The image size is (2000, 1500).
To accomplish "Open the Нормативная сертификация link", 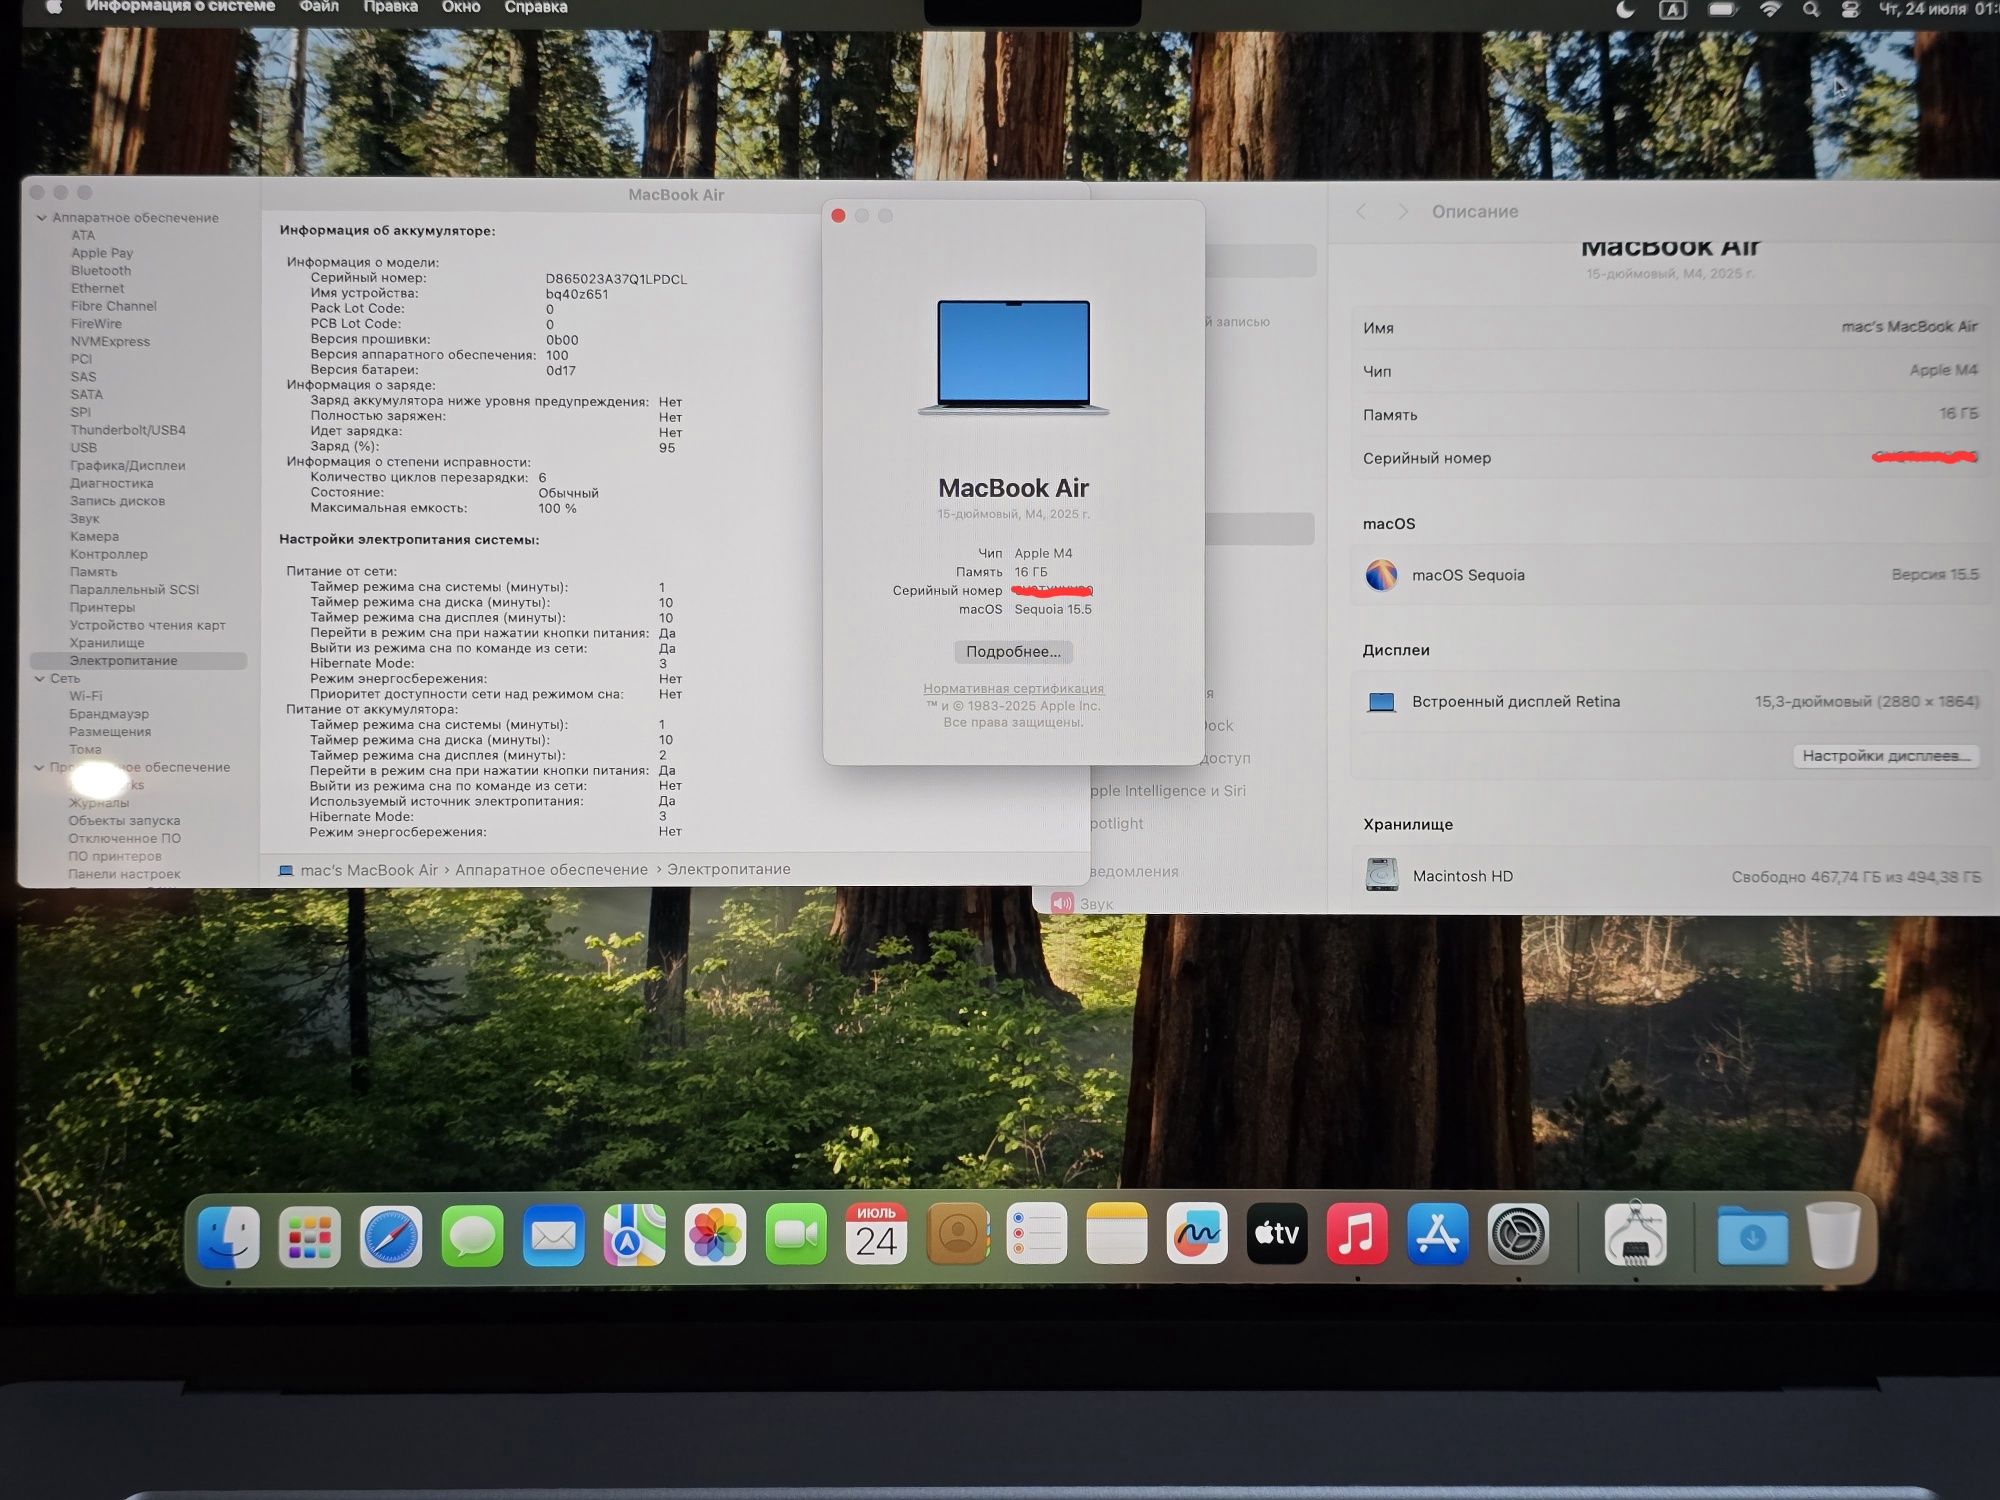I will (1013, 688).
